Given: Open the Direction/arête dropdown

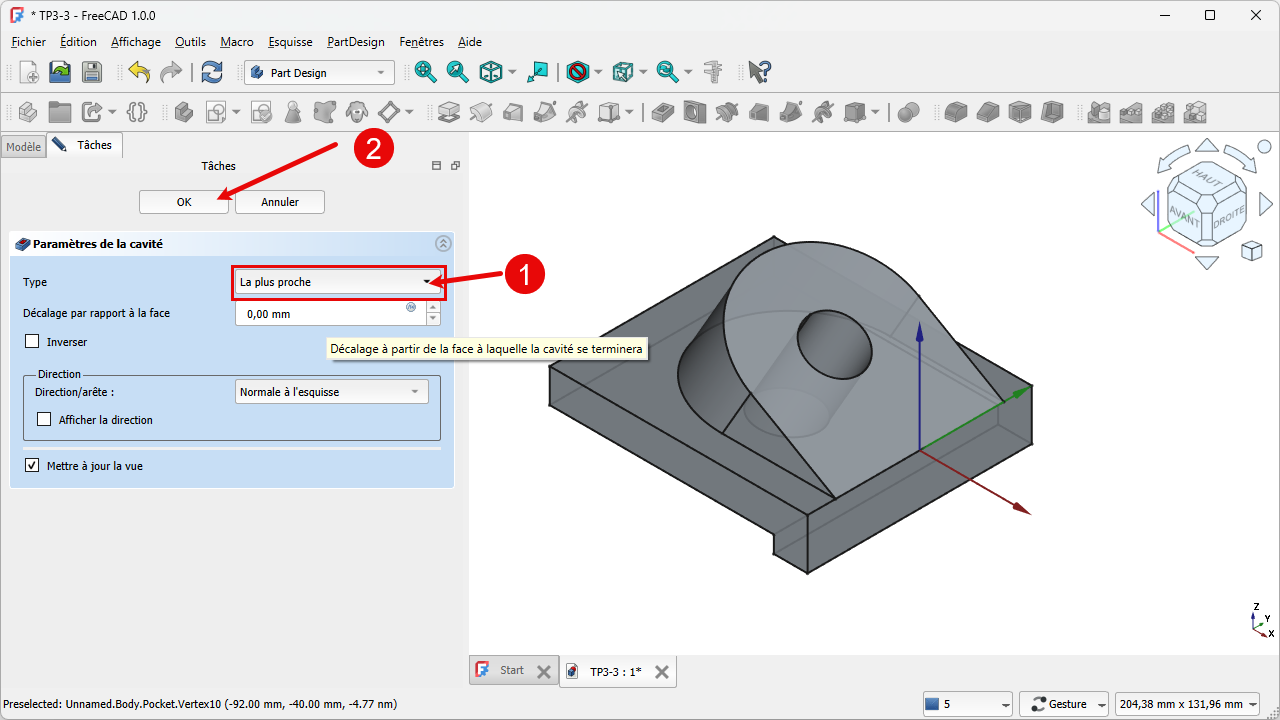Looking at the screenshot, I should coord(331,392).
